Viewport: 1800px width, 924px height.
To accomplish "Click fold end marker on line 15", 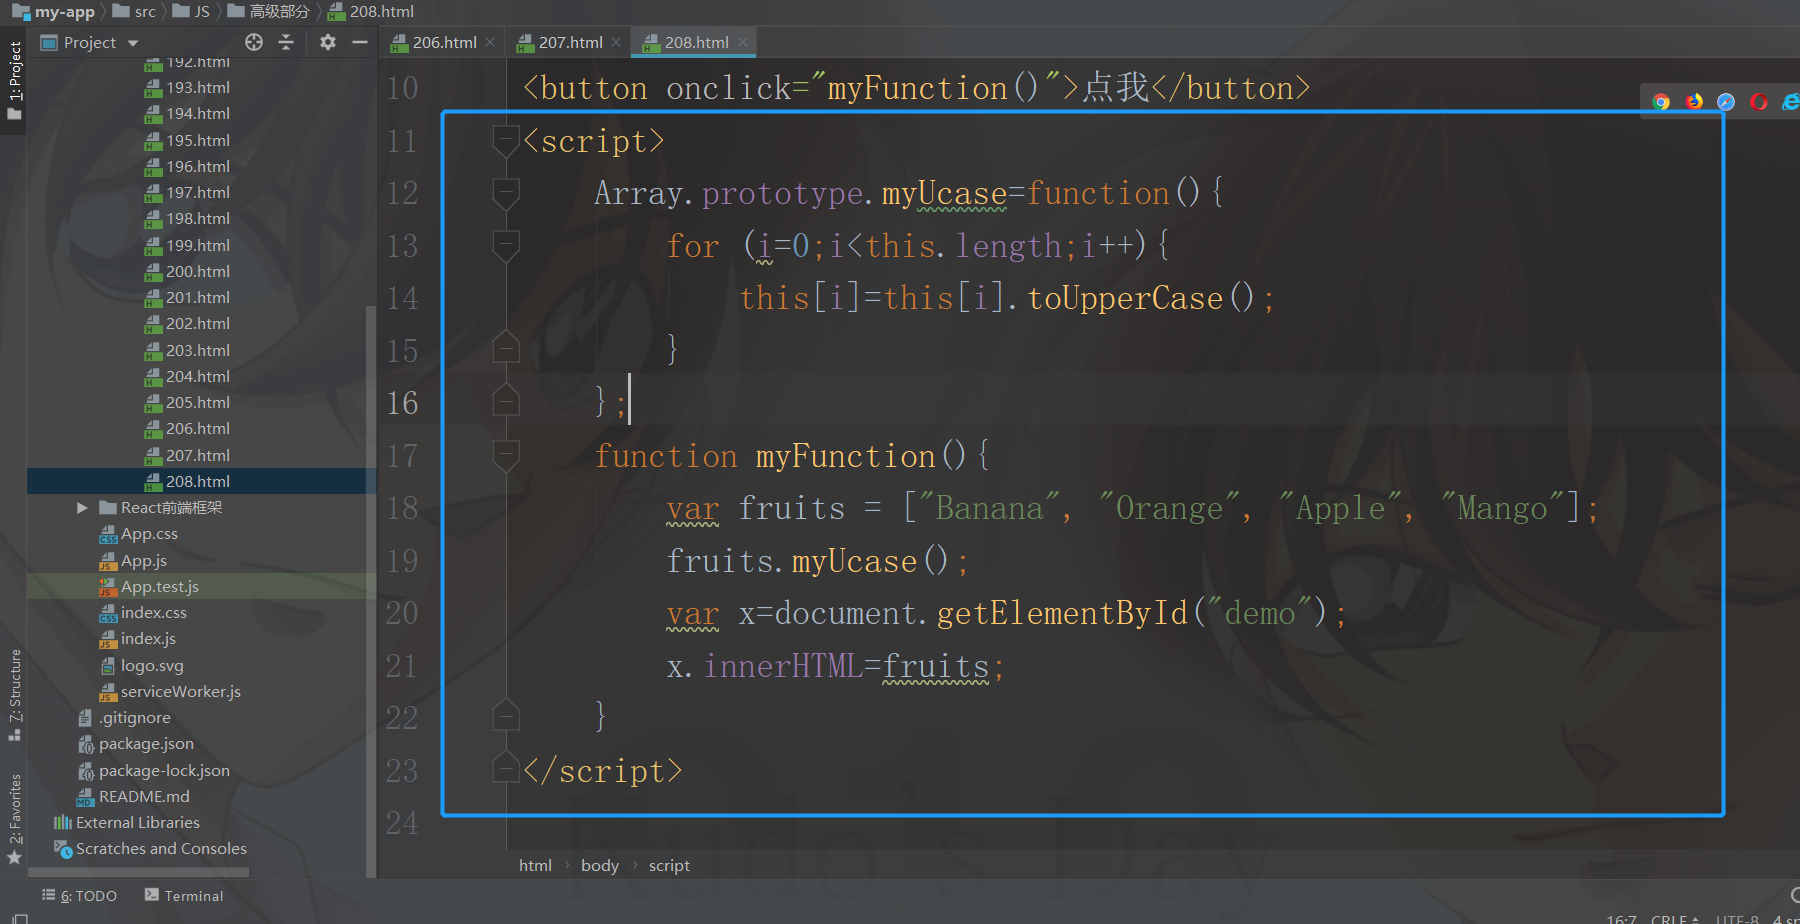I will tap(506, 346).
